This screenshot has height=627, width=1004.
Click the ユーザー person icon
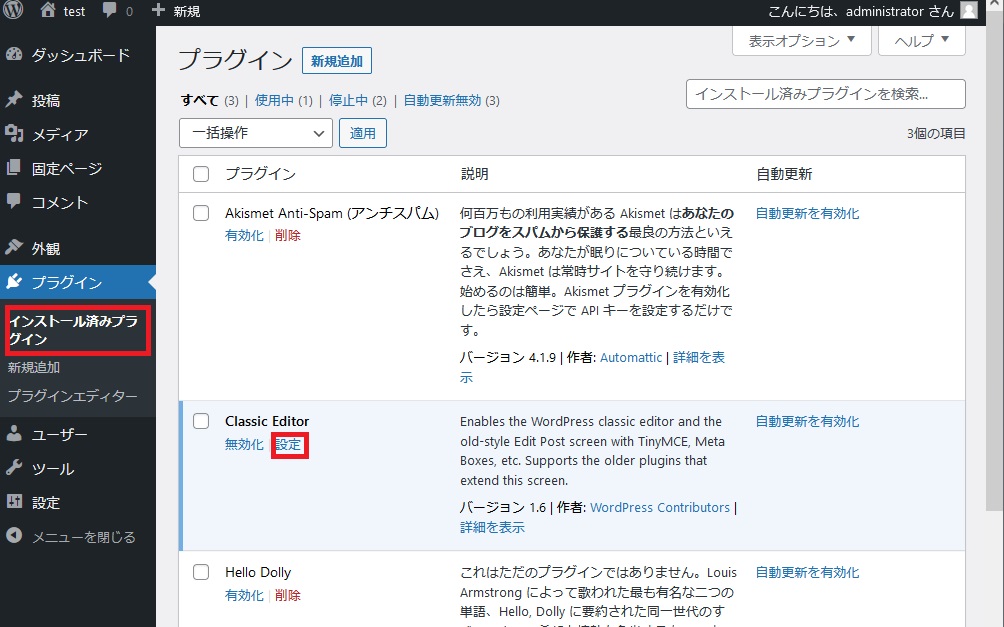coord(14,434)
